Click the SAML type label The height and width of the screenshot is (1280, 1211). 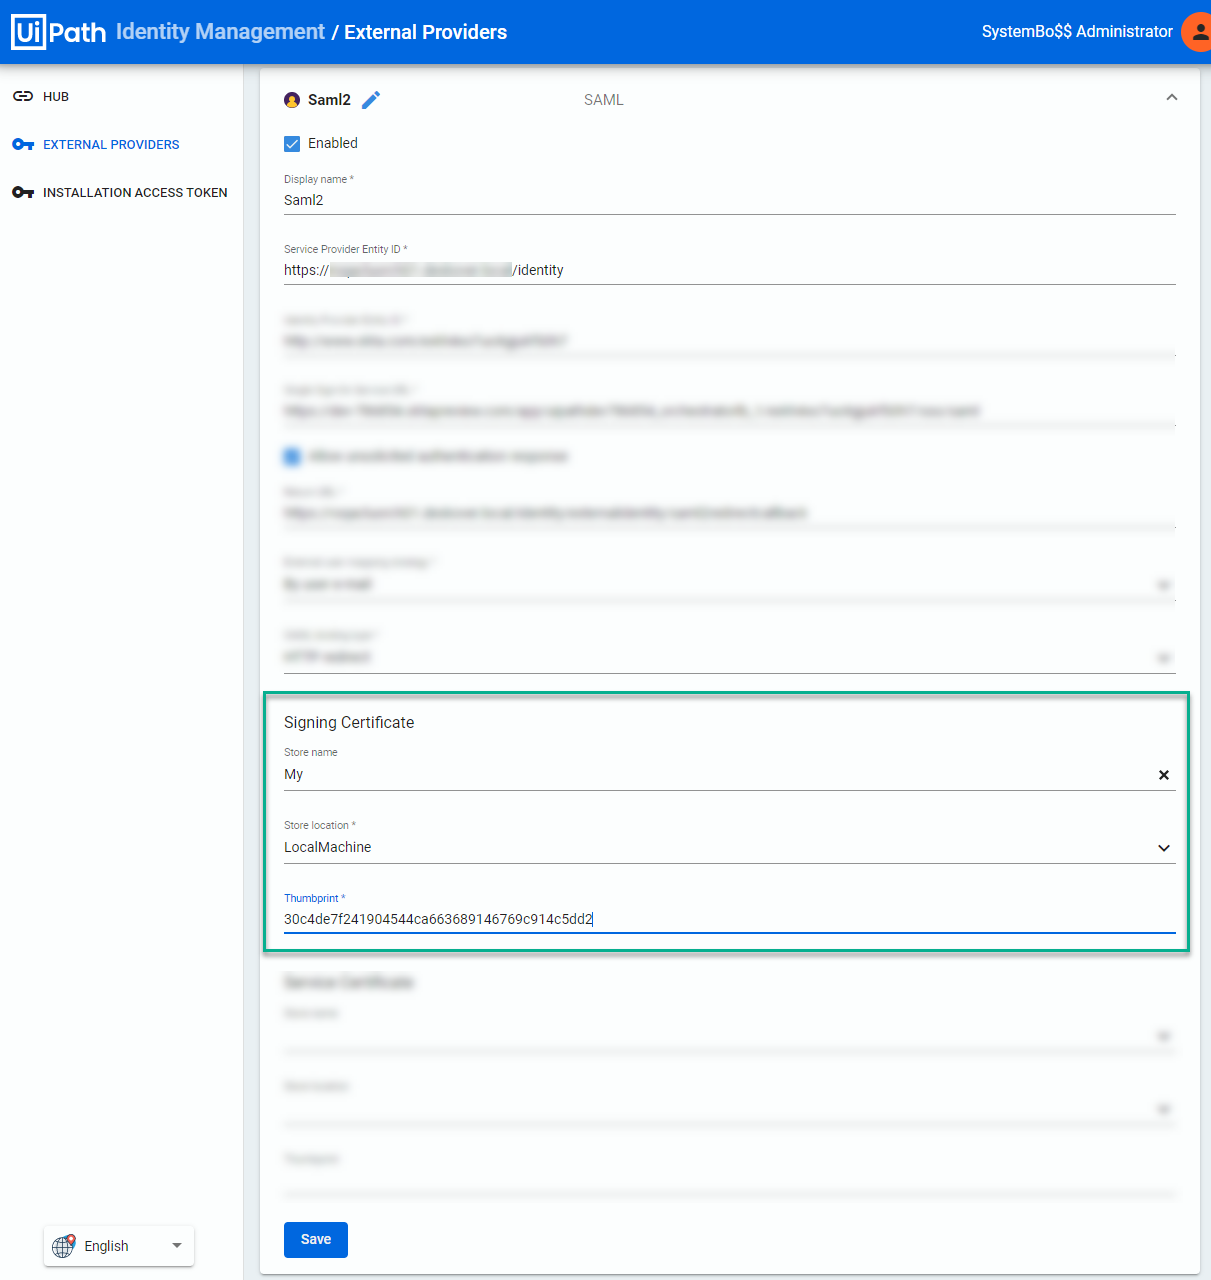pos(604,100)
